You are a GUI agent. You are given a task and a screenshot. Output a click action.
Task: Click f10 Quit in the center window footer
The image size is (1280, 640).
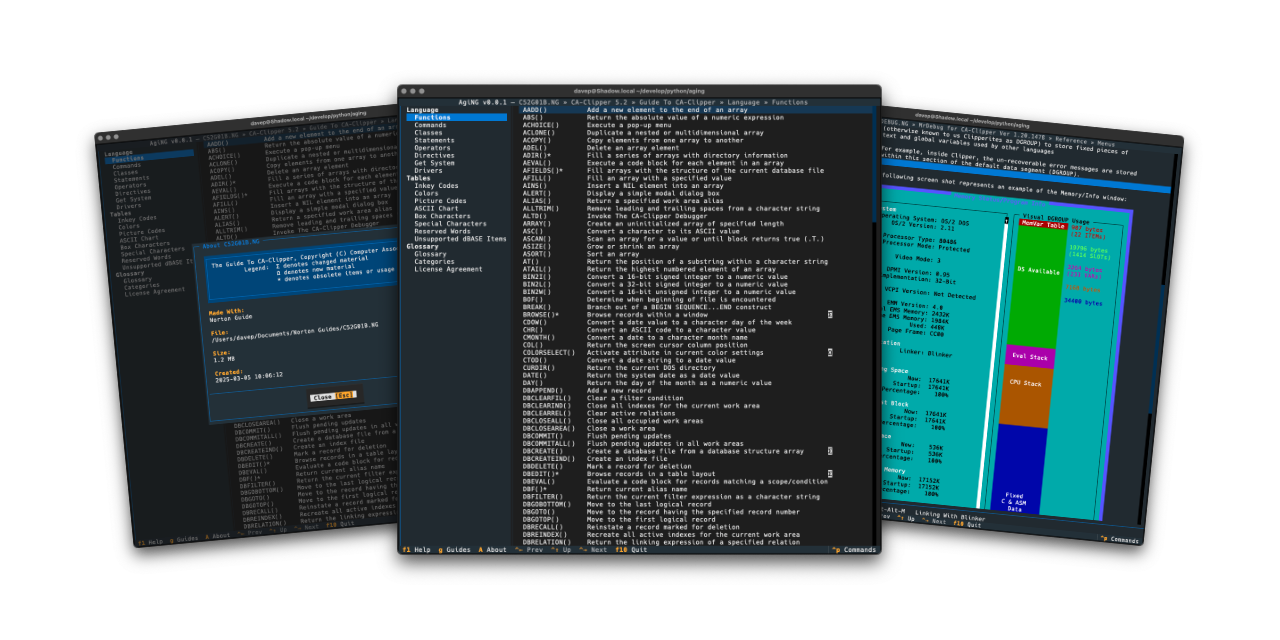[x=631, y=549]
